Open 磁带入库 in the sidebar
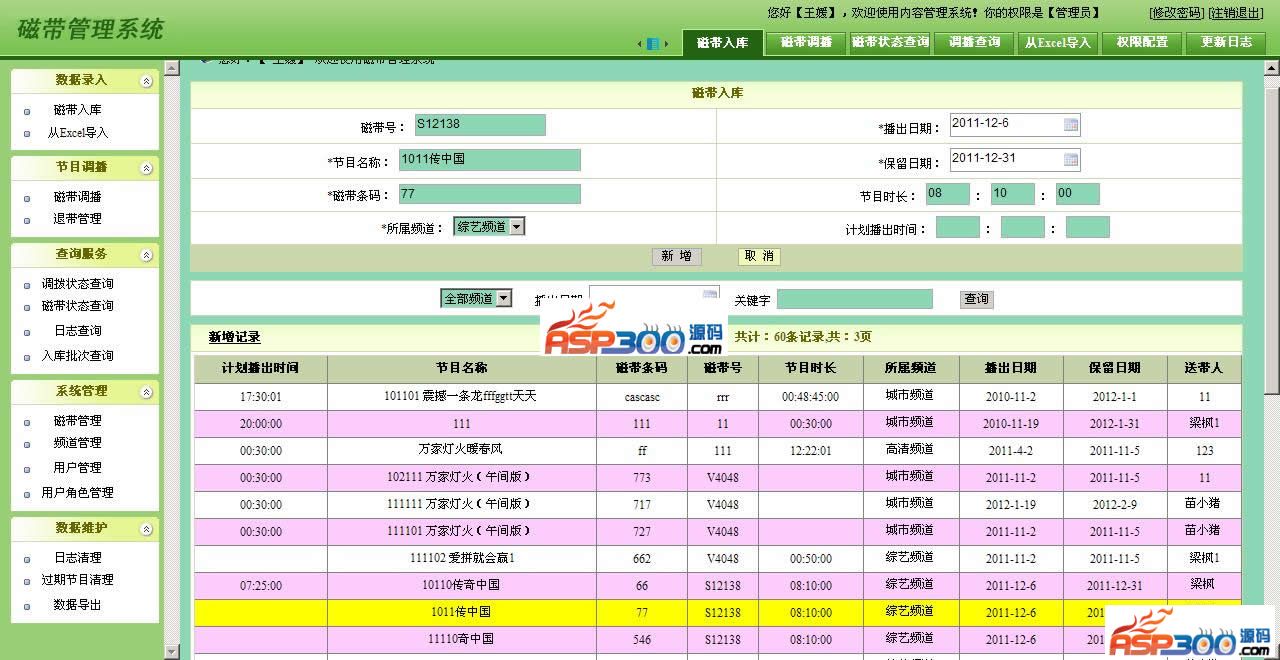Image resolution: width=1280 pixels, height=660 pixels. 78,110
